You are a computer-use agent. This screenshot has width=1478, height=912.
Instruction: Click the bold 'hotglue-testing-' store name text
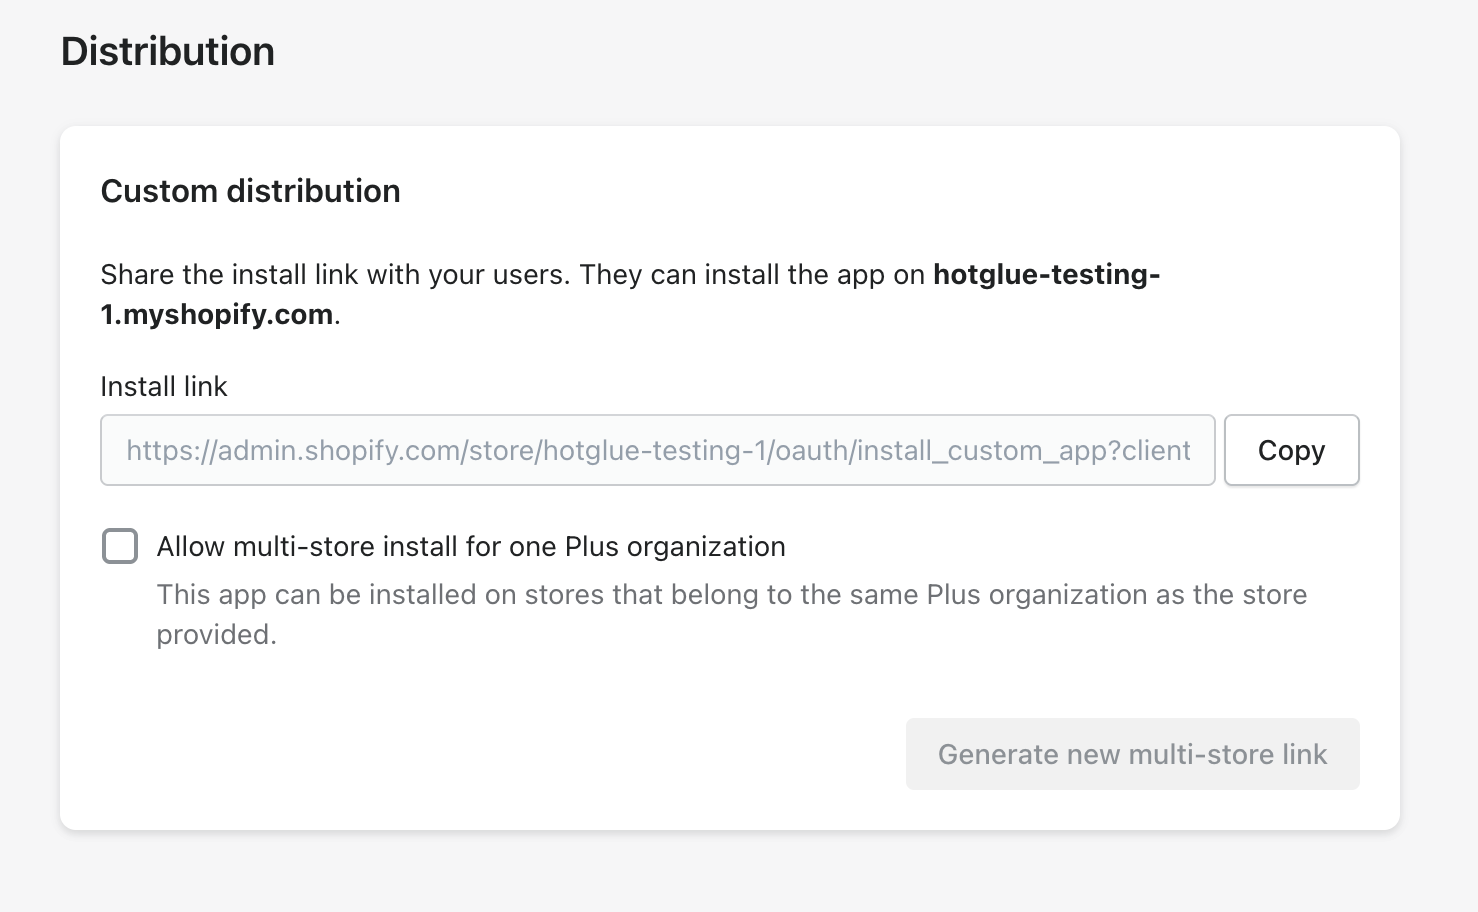pyautogui.click(x=1046, y=274)
